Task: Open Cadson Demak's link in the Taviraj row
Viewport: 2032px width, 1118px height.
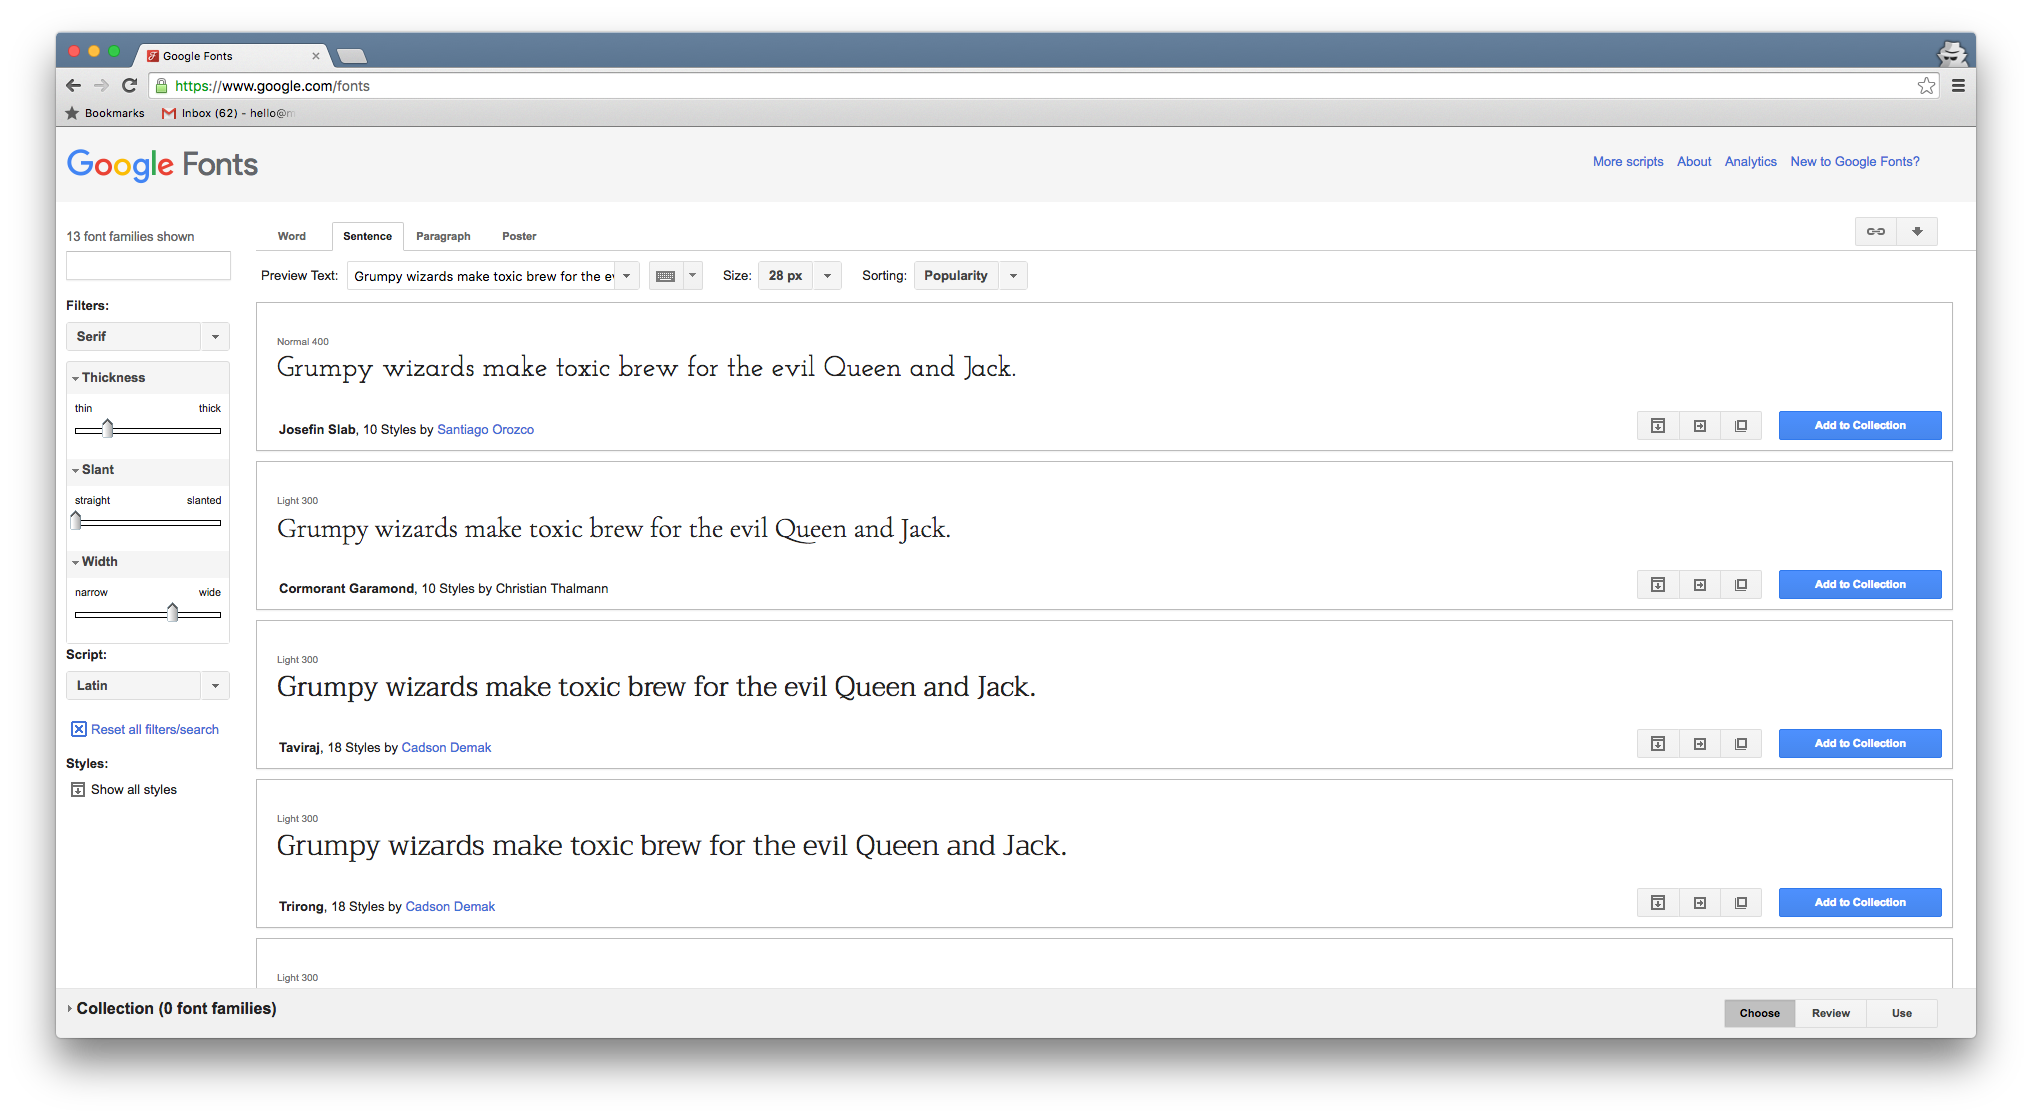Action: 446,748
